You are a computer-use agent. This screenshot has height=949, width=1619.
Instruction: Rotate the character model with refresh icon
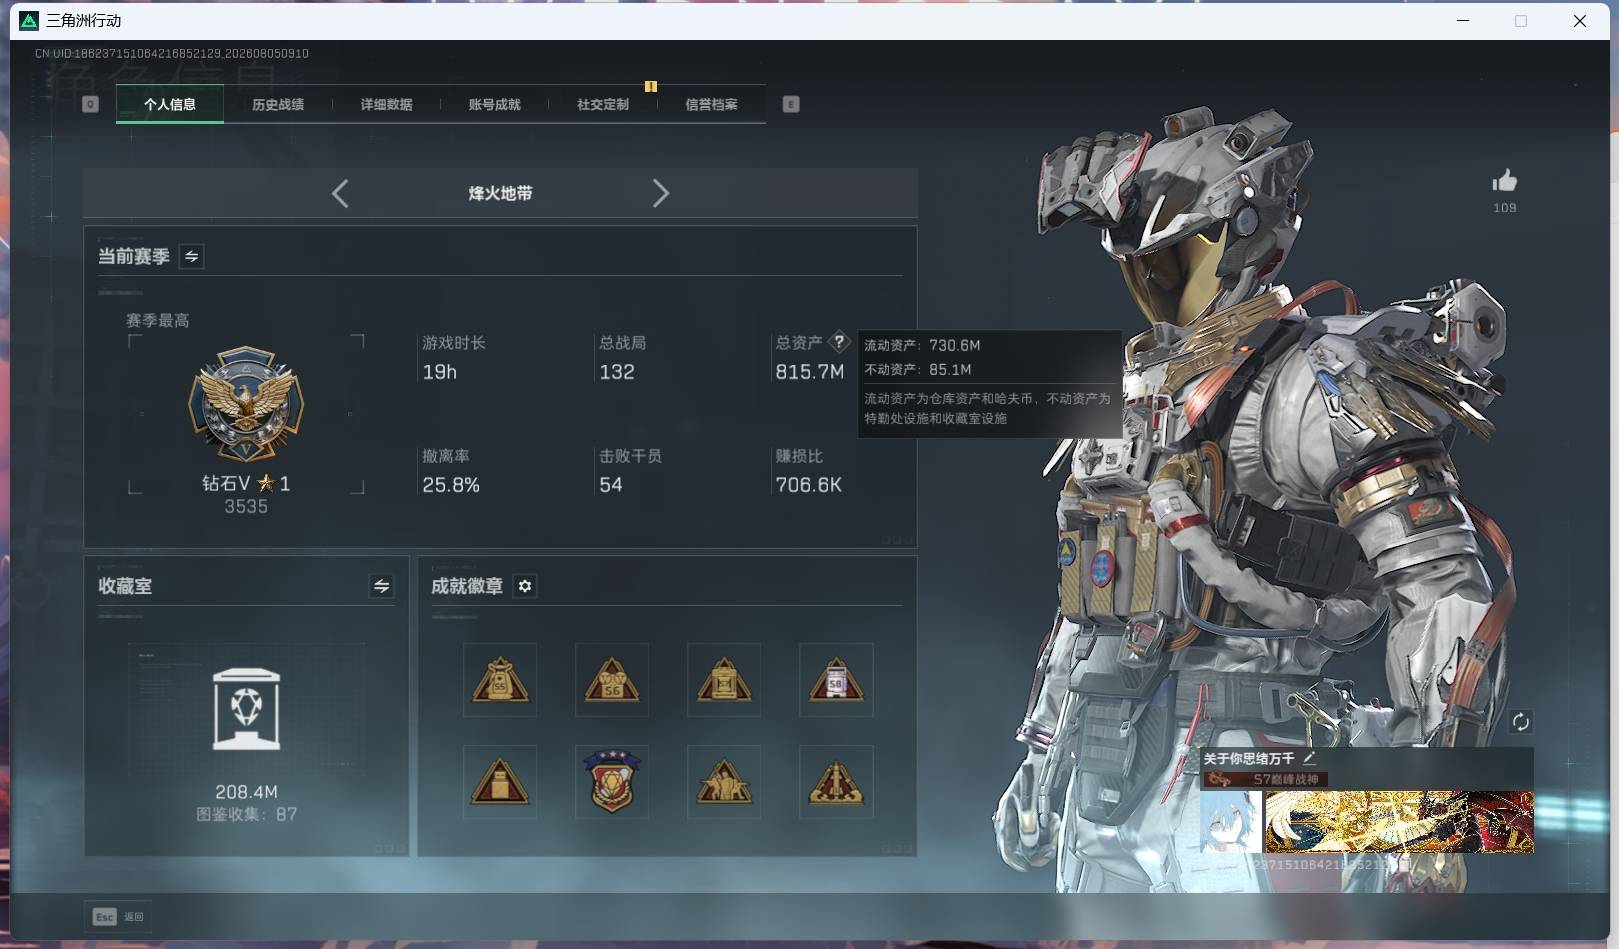pyautogui.click(x=1520, y=722)
